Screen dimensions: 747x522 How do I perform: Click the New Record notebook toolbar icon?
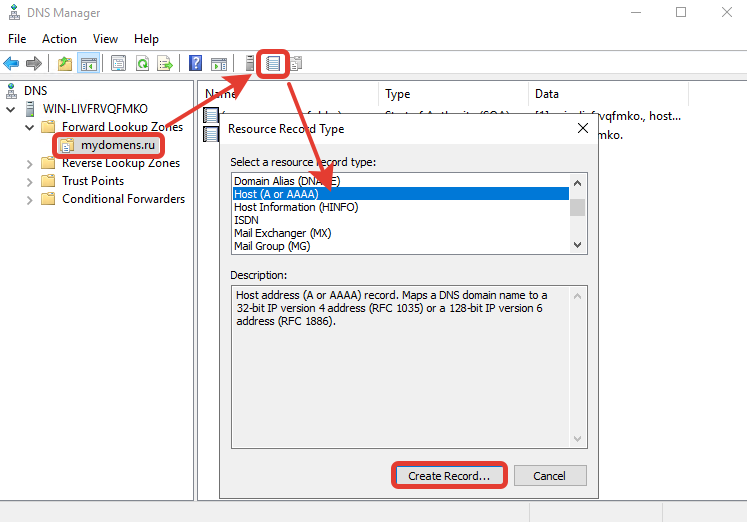click(x=273, y=63)
